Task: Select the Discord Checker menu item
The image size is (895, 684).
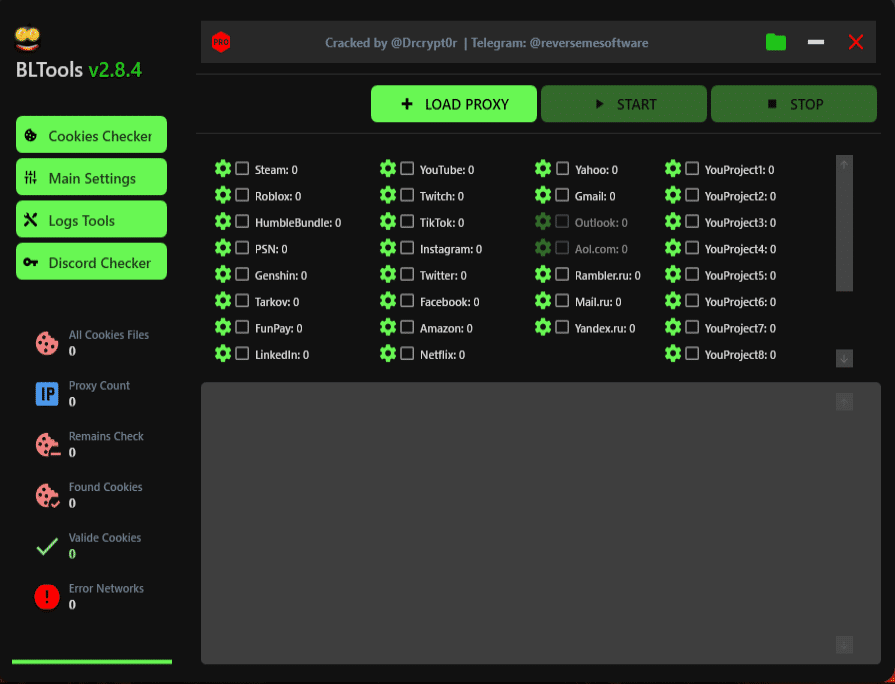Action: click(91, 262)
